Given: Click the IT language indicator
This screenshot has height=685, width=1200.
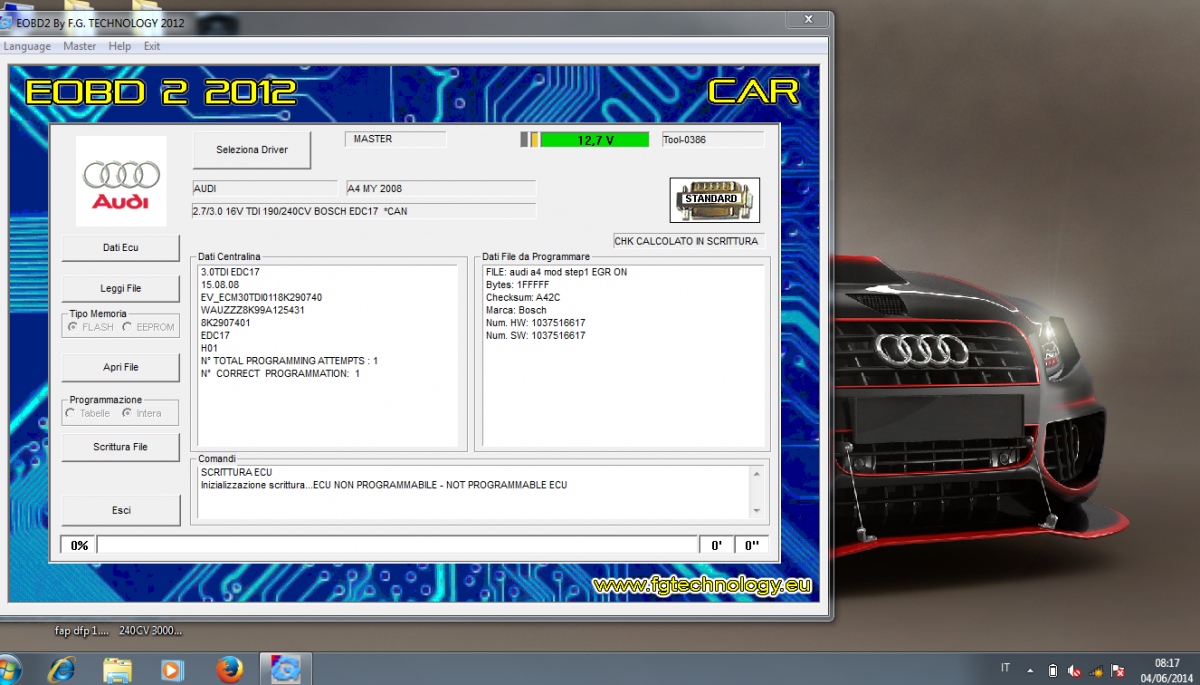Looking at the screenshot, I should coord(1005,668).
